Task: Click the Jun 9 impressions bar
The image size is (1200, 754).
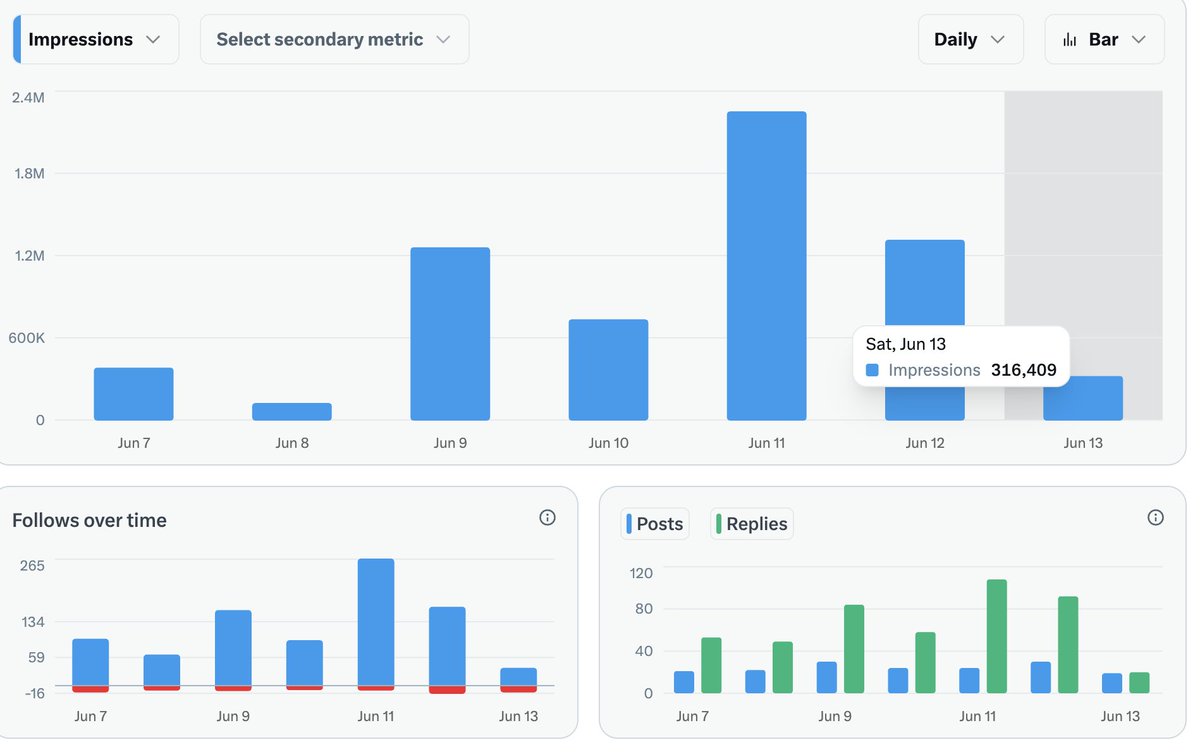Action: click(450, 334)
